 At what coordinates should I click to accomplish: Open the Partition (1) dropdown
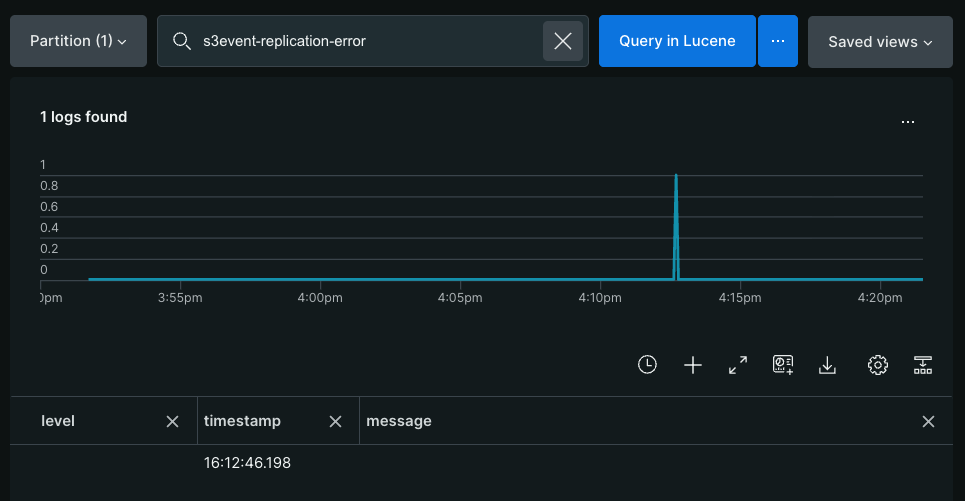[78, 41]
